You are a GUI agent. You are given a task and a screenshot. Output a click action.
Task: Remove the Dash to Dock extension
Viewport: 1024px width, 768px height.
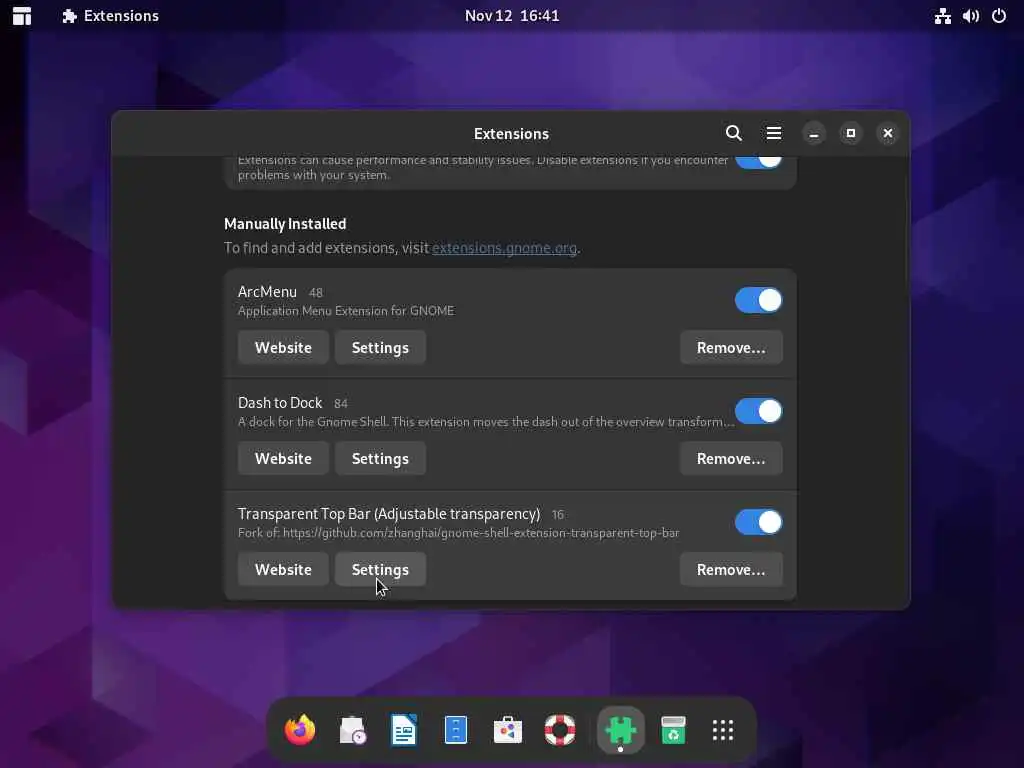731,458
